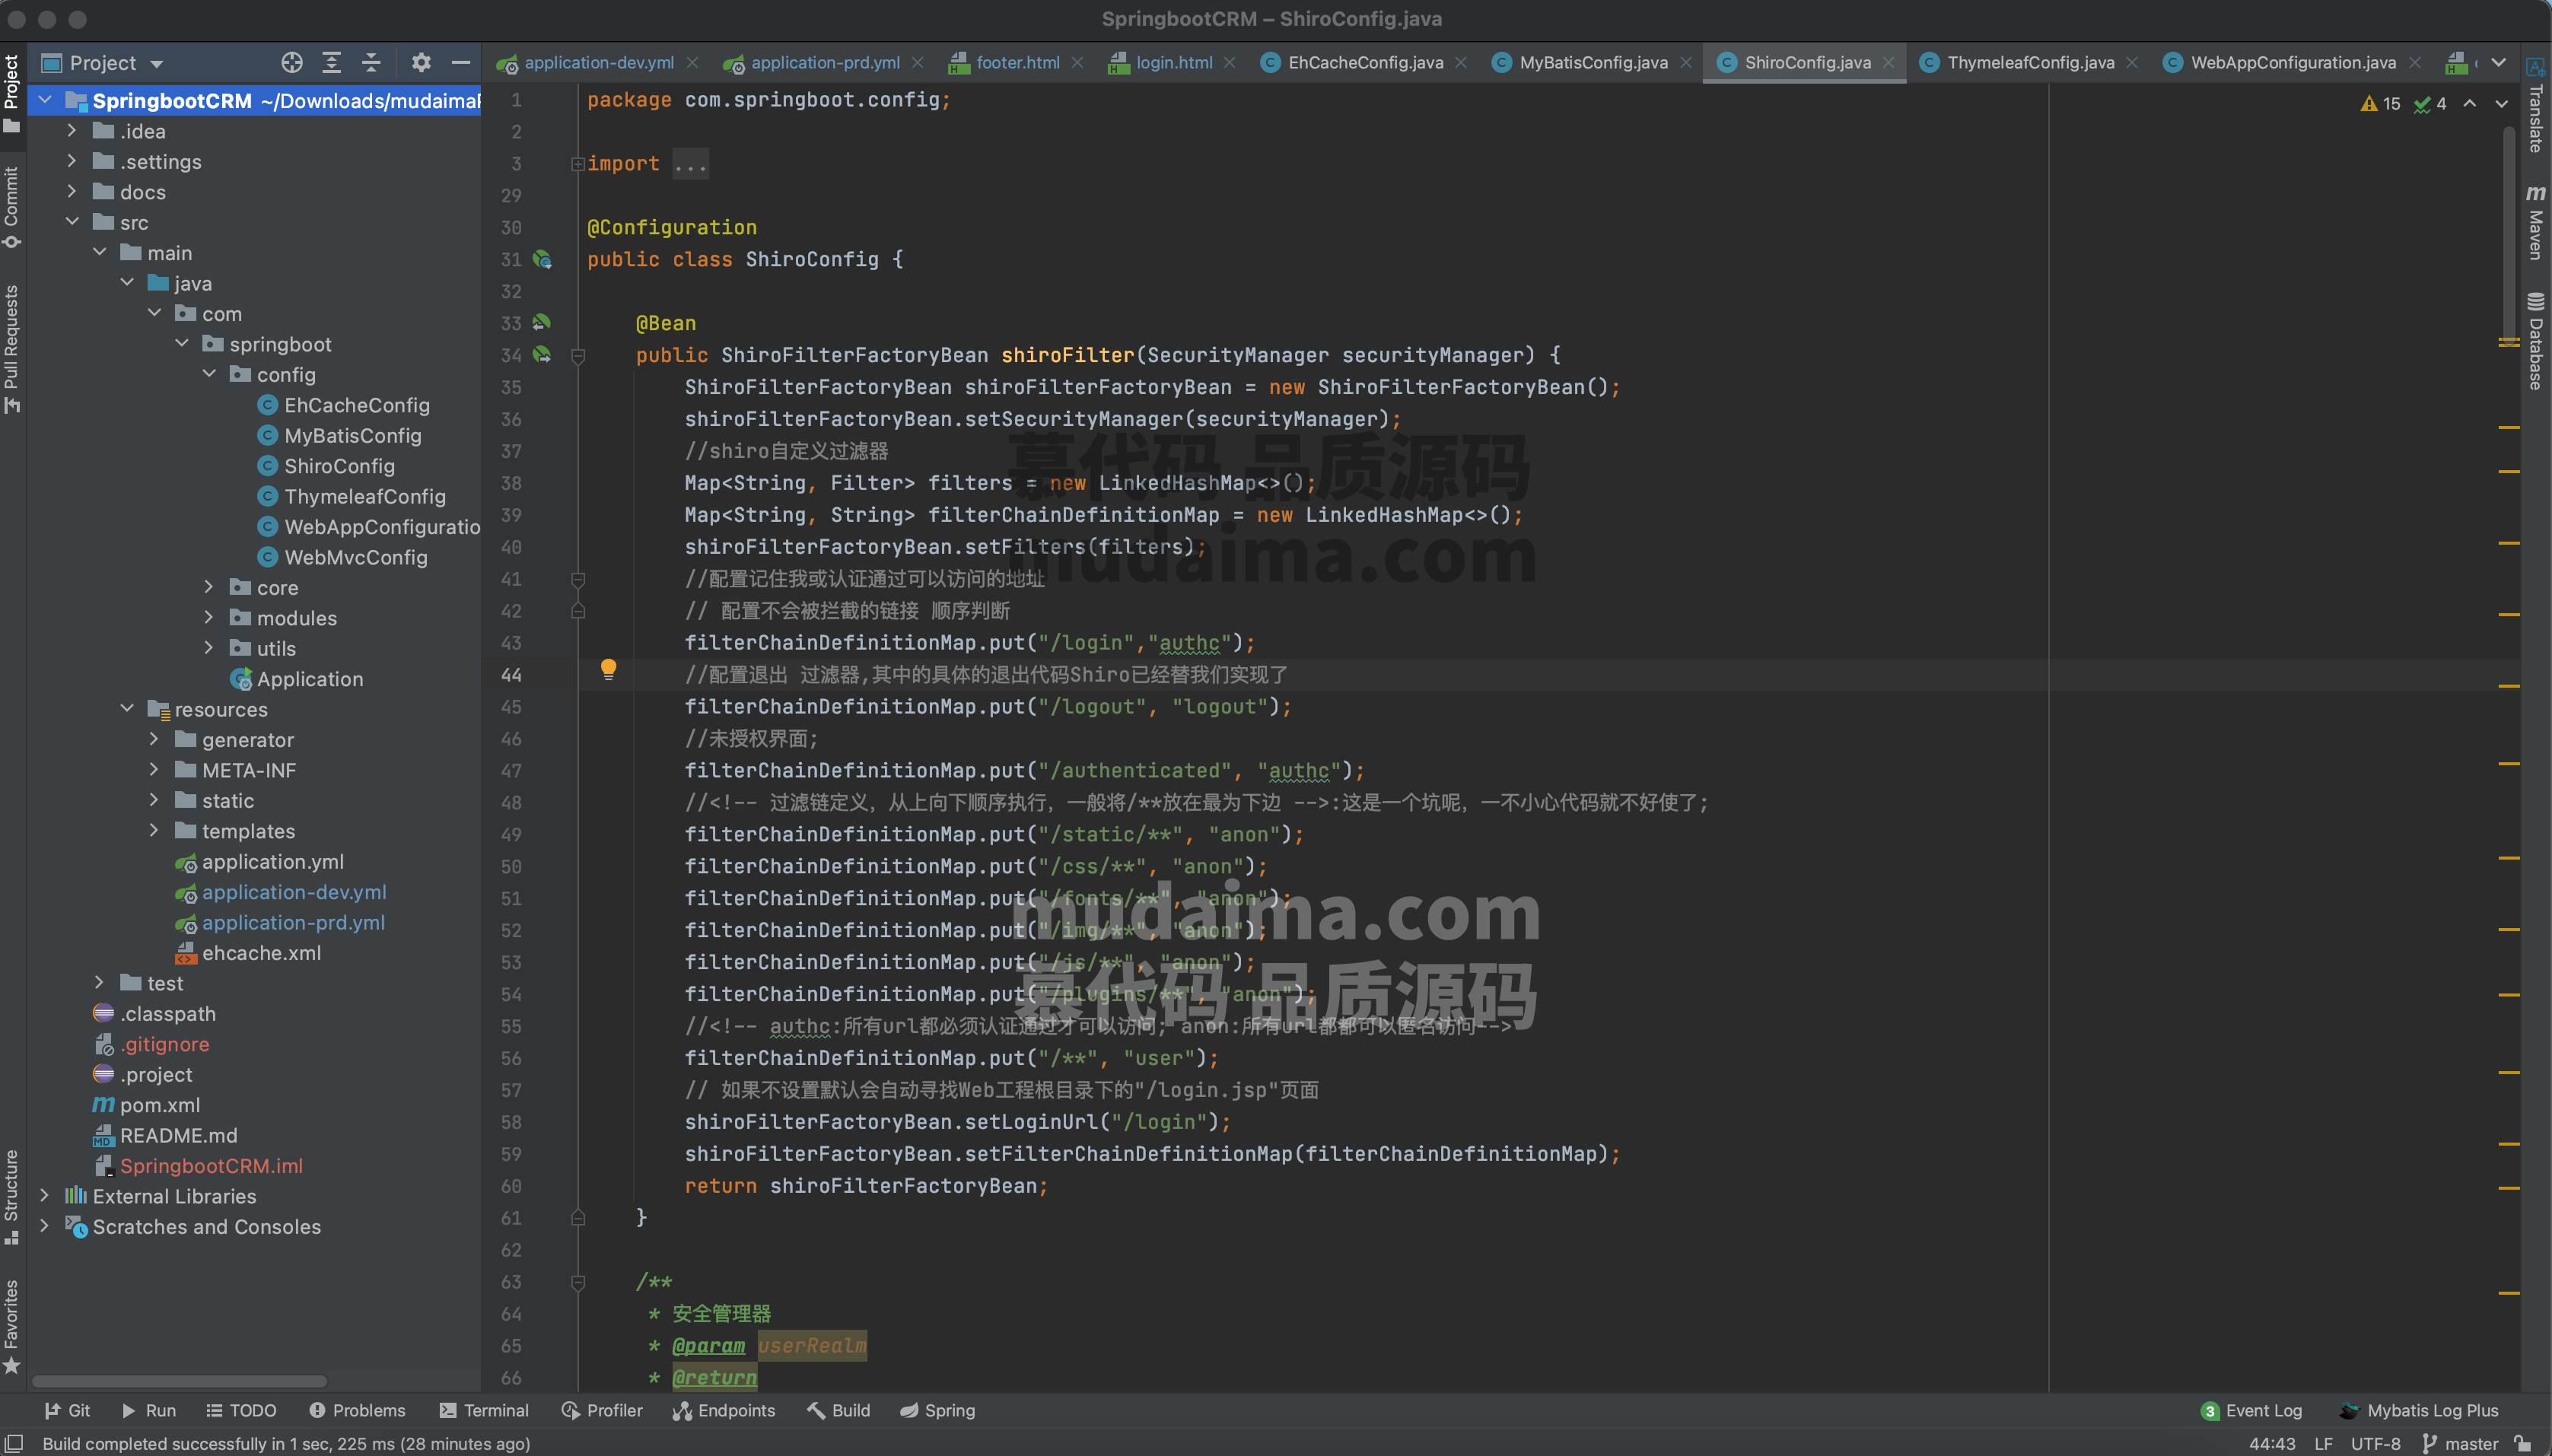This screenshot has width=2552, height=1456.
Task: Change UTF-8 file encoding in status bar
Action: (x=2375, y=1443)
